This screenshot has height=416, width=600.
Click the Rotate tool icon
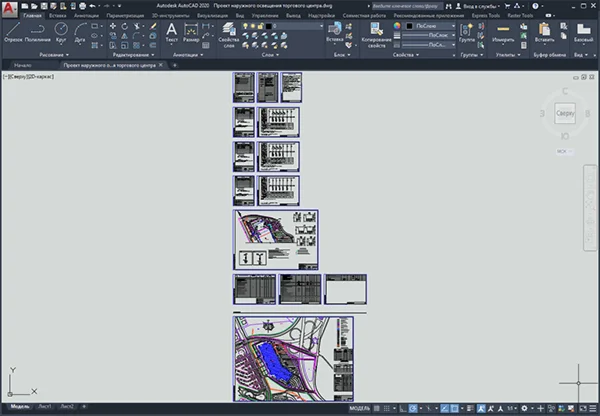(x=124, y=26)
